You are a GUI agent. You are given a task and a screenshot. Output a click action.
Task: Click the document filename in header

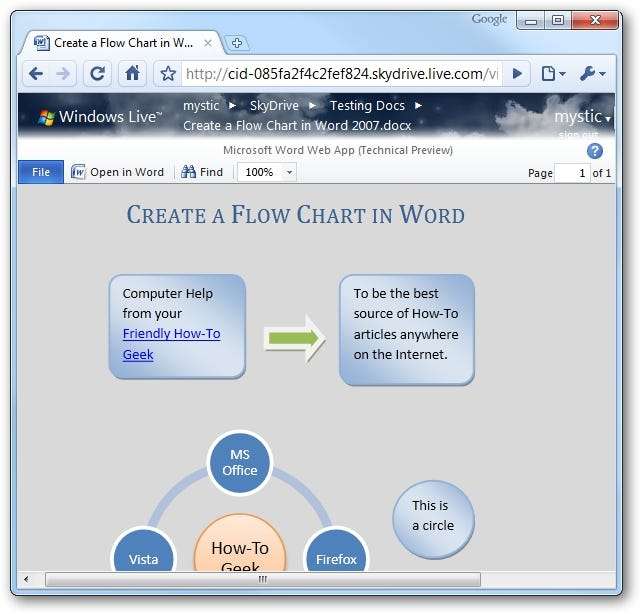[297, 126]
